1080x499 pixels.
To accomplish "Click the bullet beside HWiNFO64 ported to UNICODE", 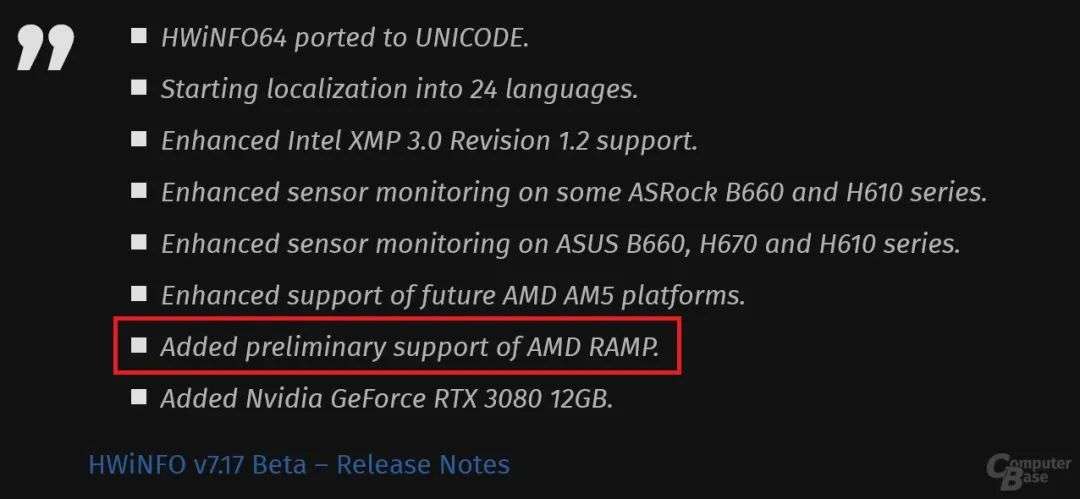I will click(139, 37).
